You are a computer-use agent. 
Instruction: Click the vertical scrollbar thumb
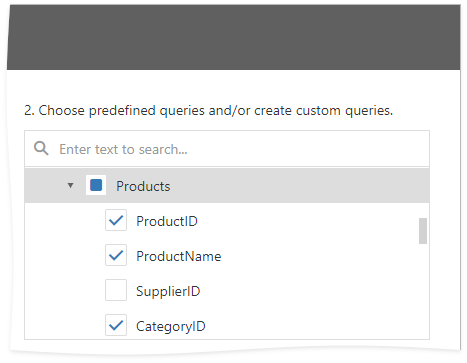(x=423, y=231)
